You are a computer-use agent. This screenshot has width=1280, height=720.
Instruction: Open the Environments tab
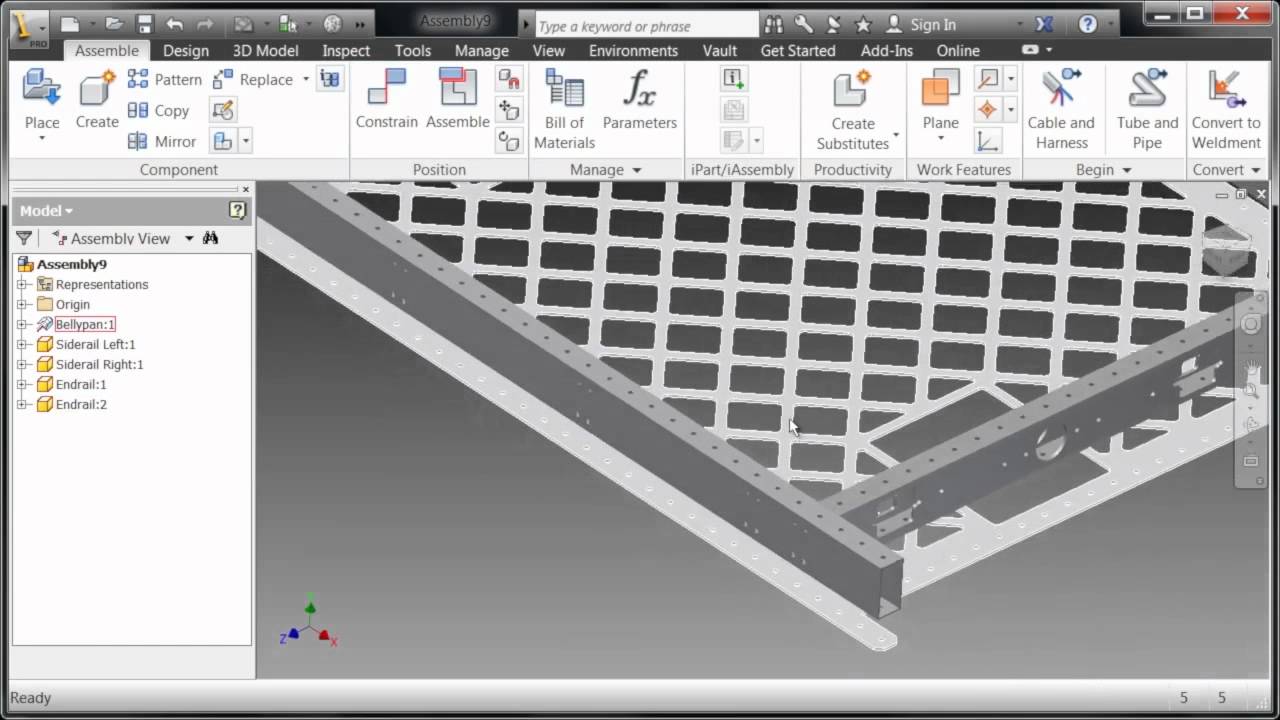(633, 50)
